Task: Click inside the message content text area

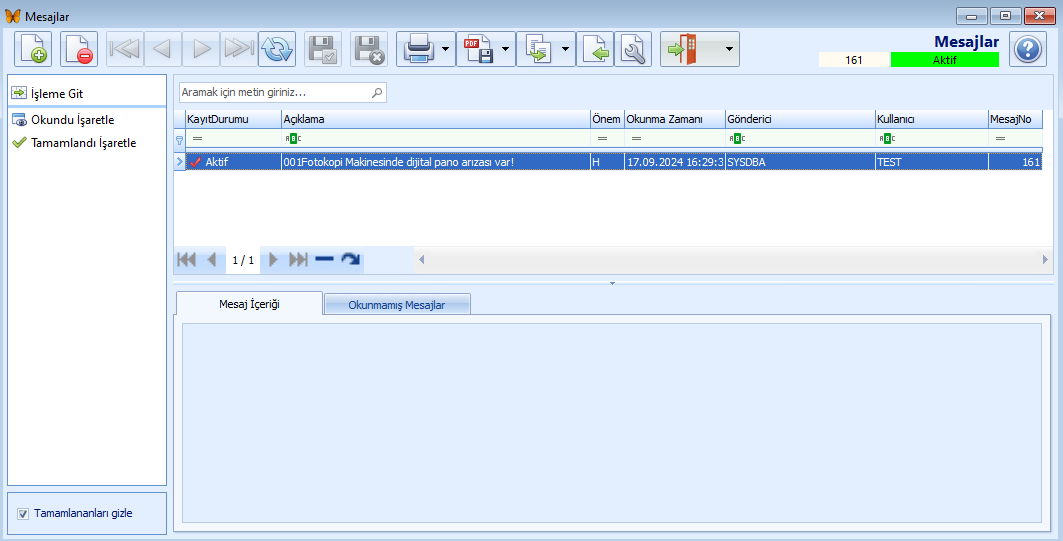Action: (612, 423)
